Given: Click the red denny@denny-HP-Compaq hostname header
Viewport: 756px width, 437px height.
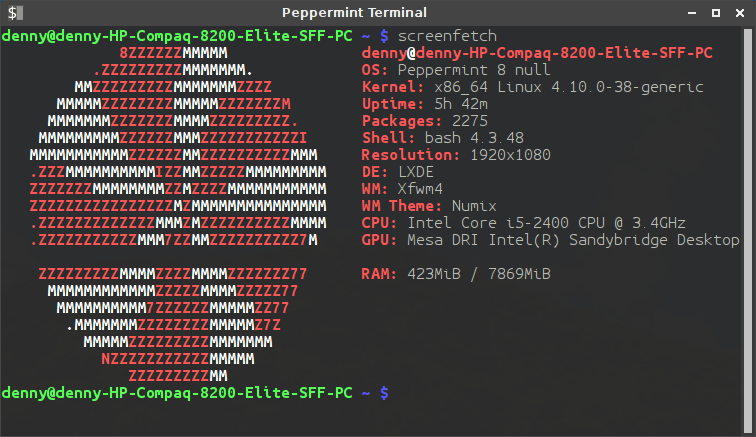Looking at the screenshot, I should (x=537, y=53).
